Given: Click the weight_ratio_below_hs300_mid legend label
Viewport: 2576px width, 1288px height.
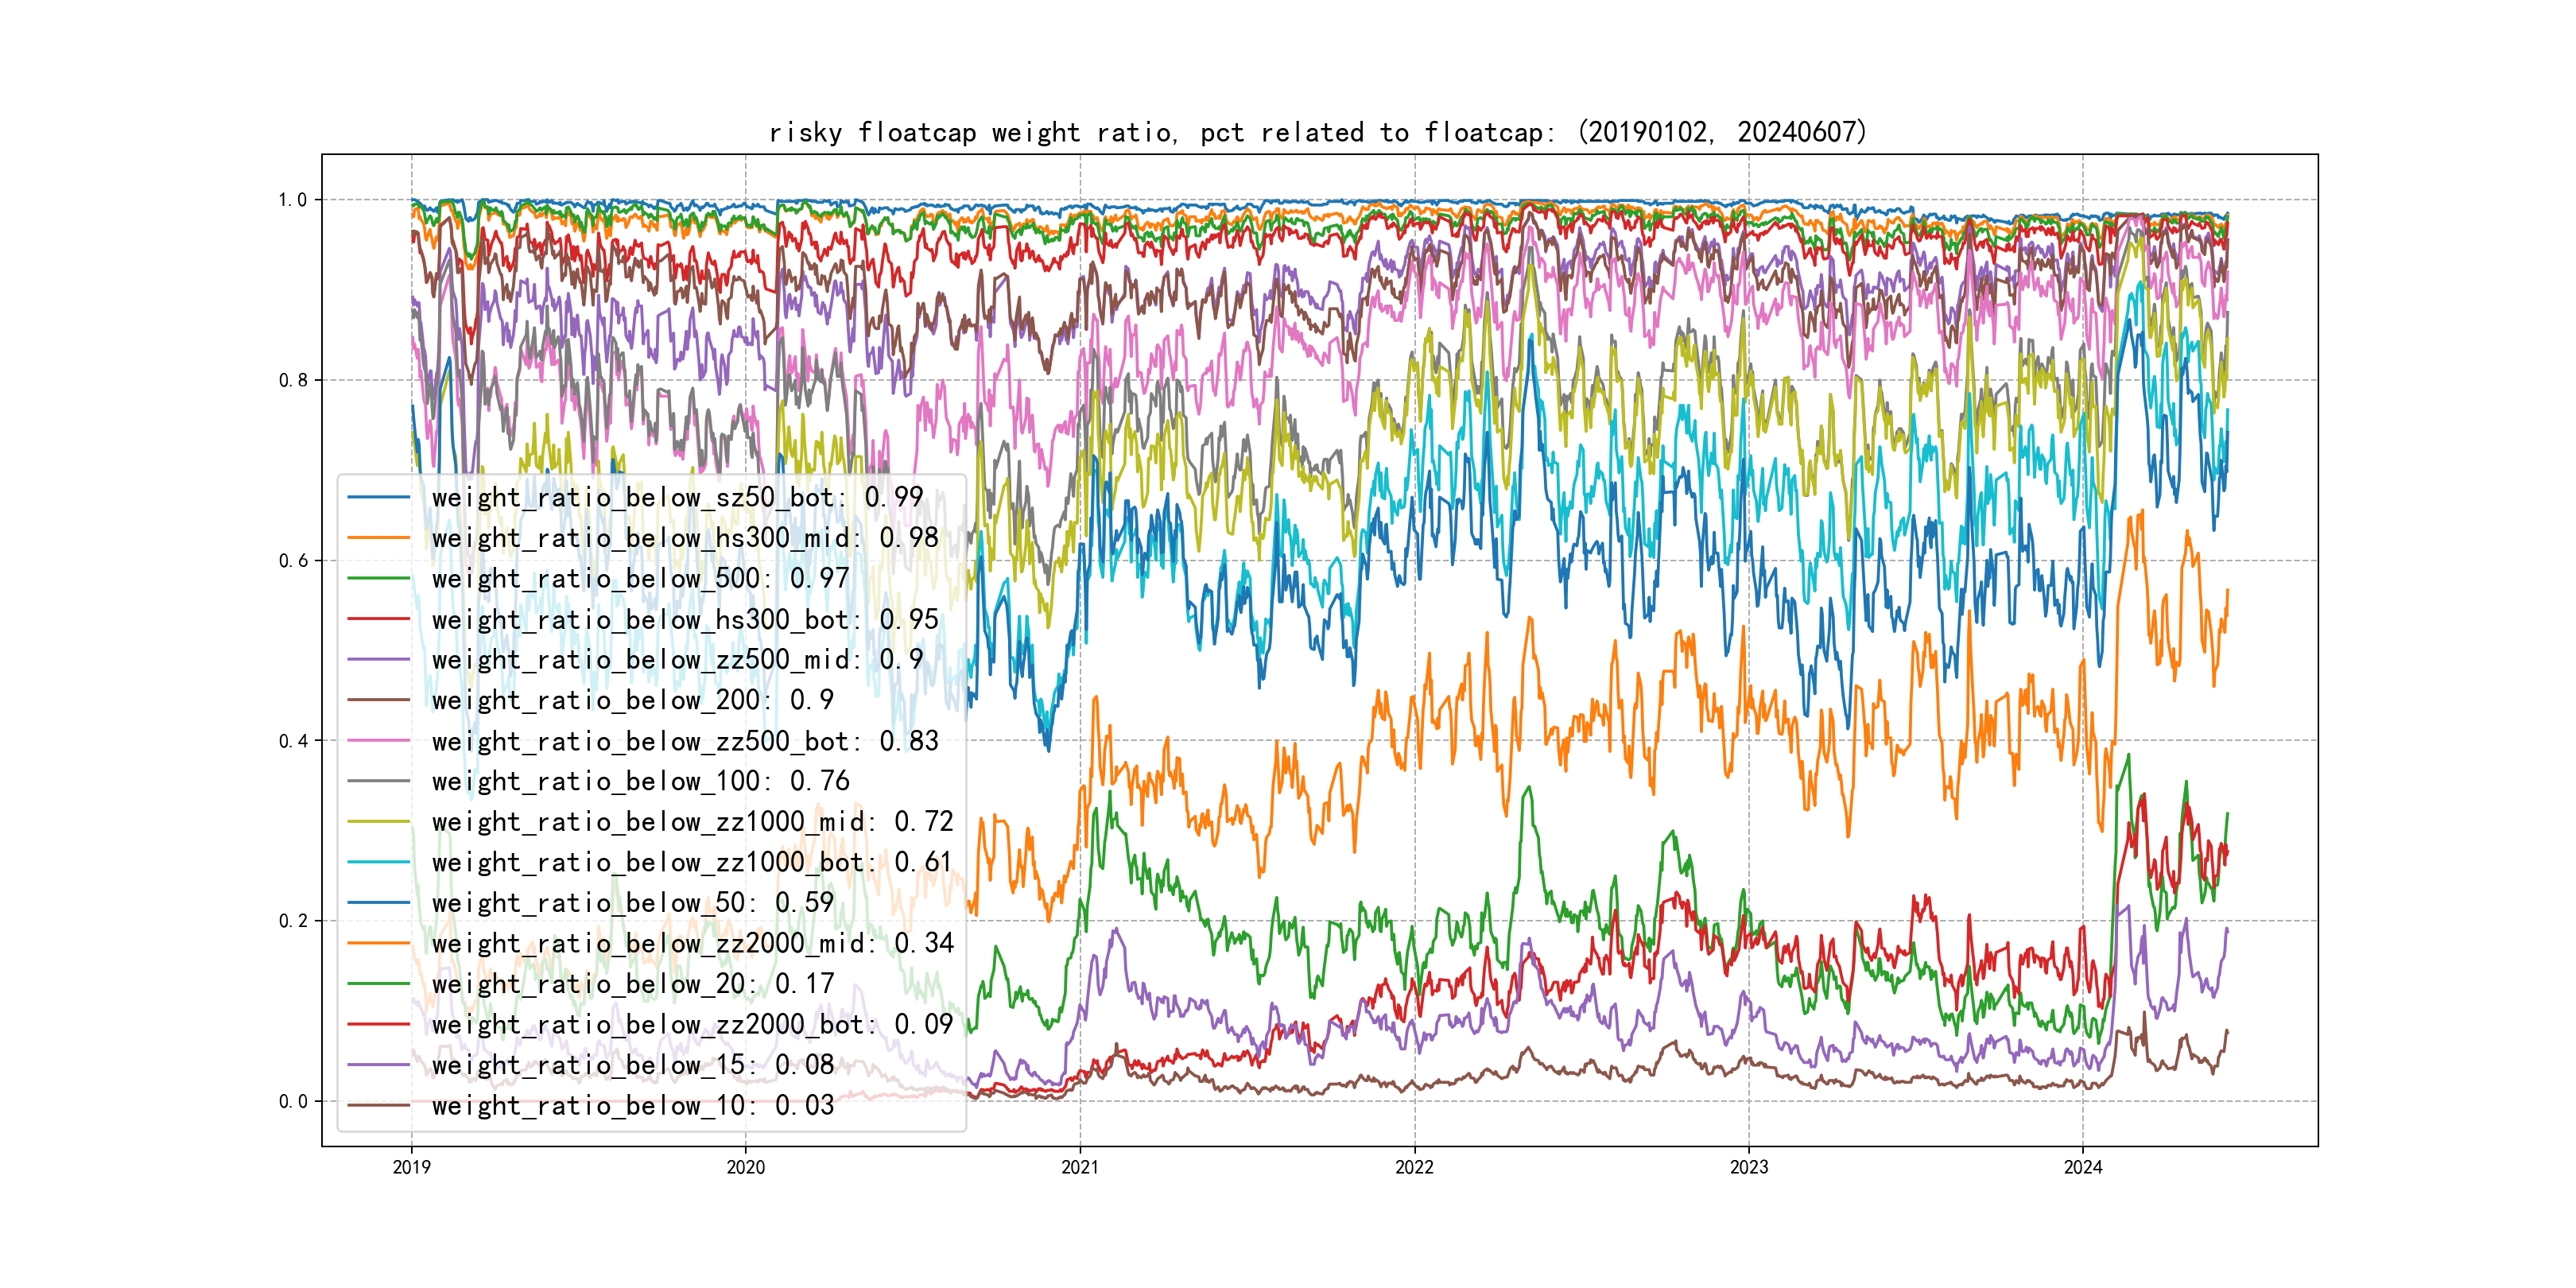Looking at the screenshot, I should coord(685,538).
